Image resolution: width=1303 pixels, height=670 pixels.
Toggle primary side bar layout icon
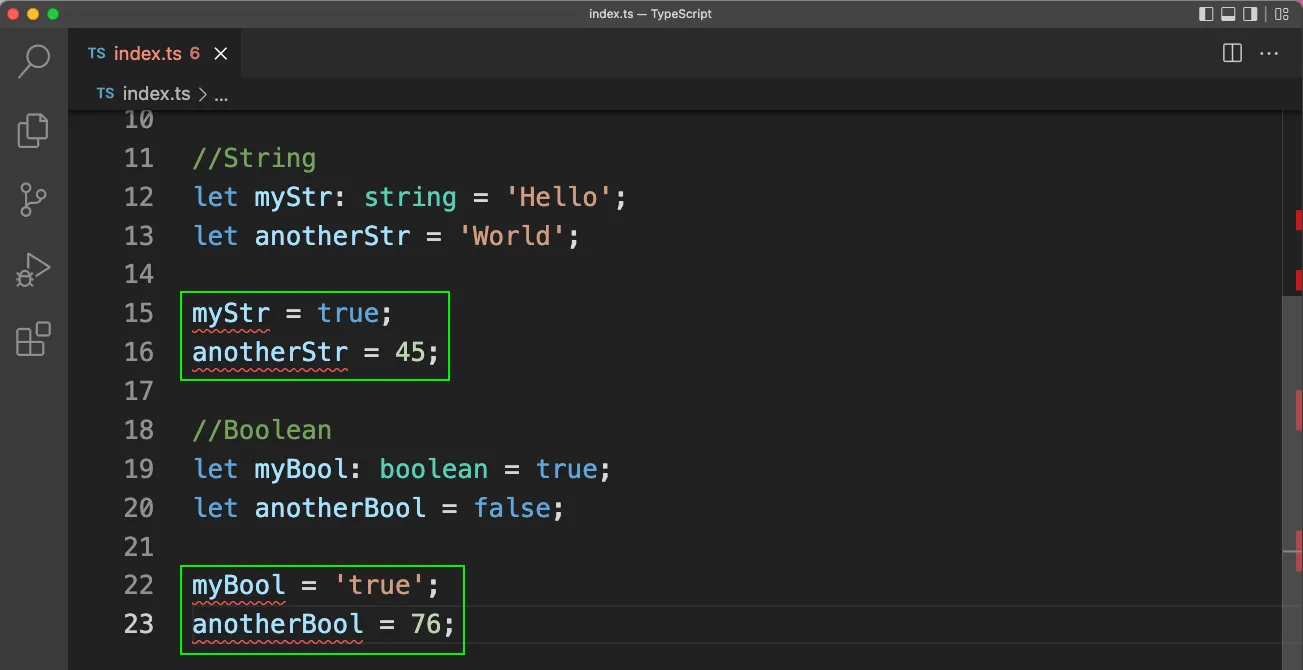(x=1206, y=14)
